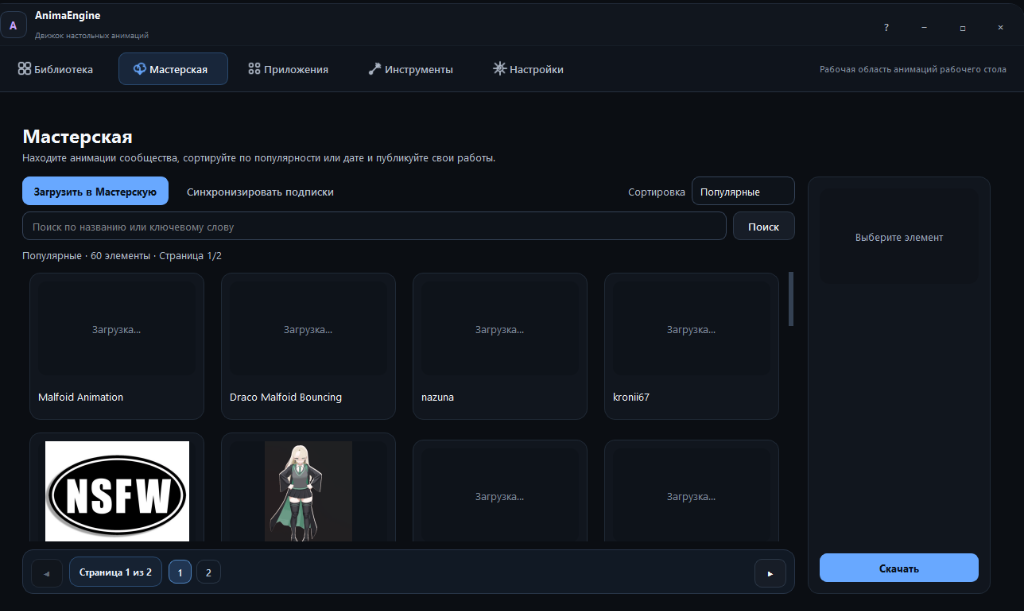Viewport: 1024px width, 611px height.
Task: Go to page 1
Action: point(180,572)
